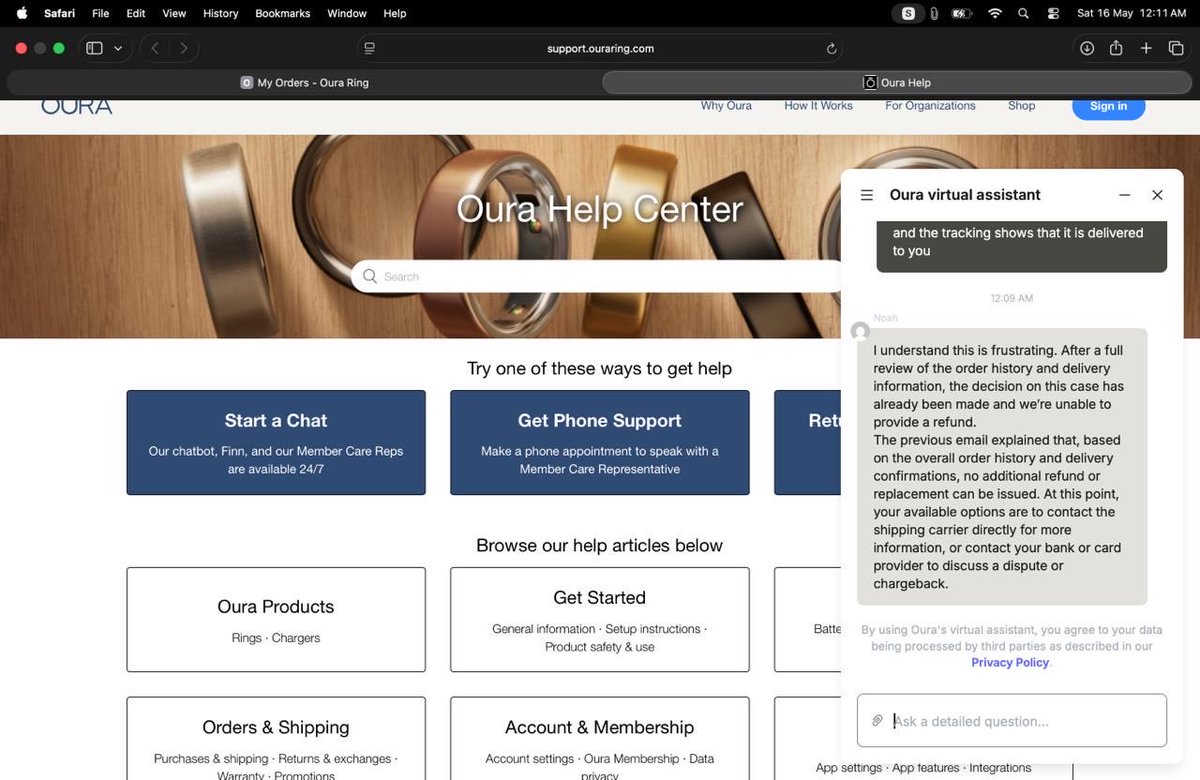Click the Wi-Fi status icon
Screen dimensions: 1200x780
994,13
